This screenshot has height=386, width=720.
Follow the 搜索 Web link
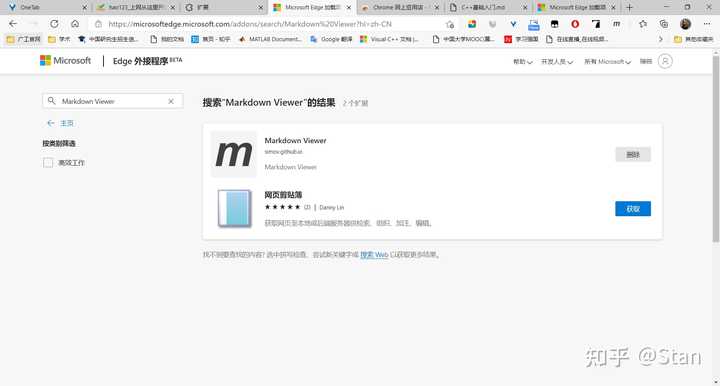[374, 255]
